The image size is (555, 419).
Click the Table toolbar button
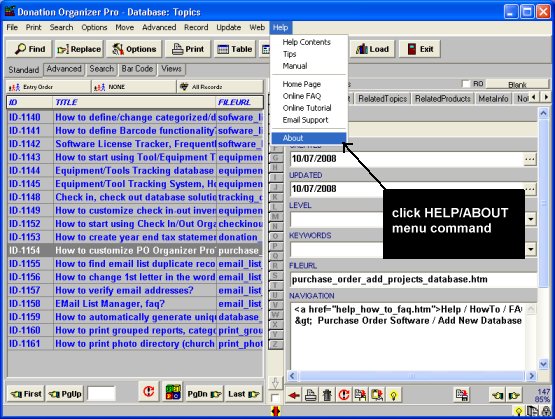pos(235,49)
